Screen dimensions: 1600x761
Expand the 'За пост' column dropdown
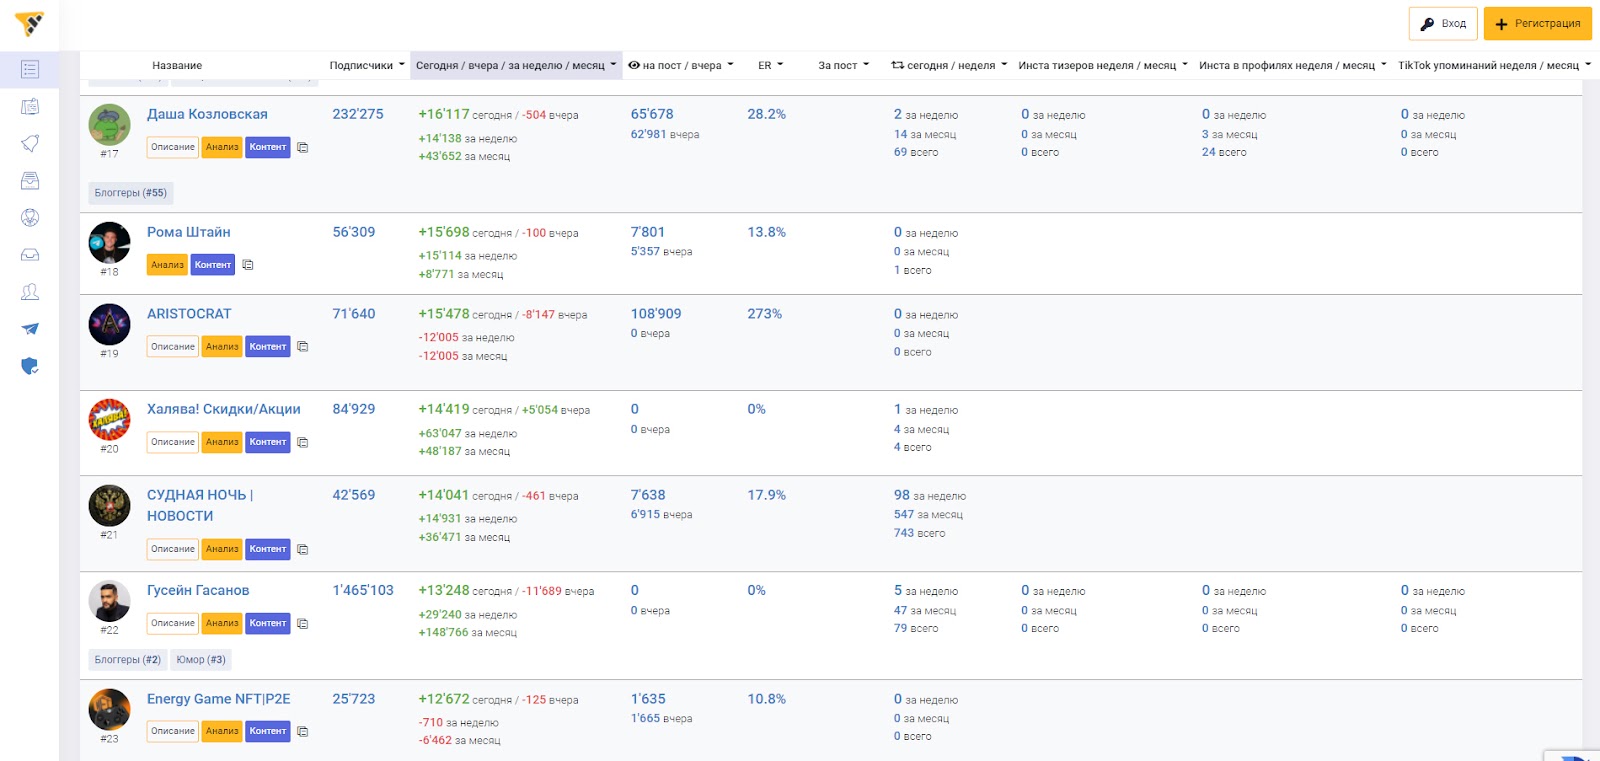coord(843,65)
